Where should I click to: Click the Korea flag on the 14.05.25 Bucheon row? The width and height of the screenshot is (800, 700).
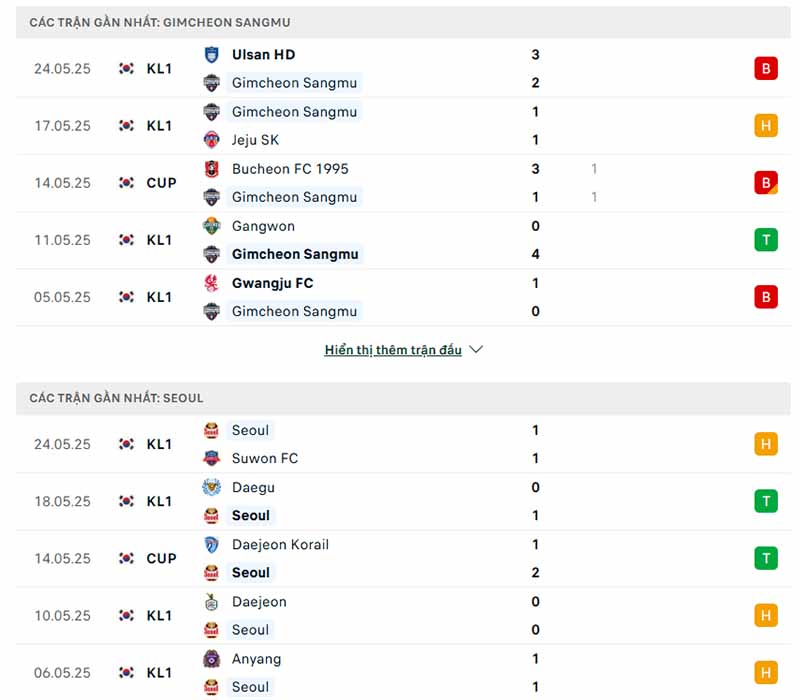(x=126, y=183)
